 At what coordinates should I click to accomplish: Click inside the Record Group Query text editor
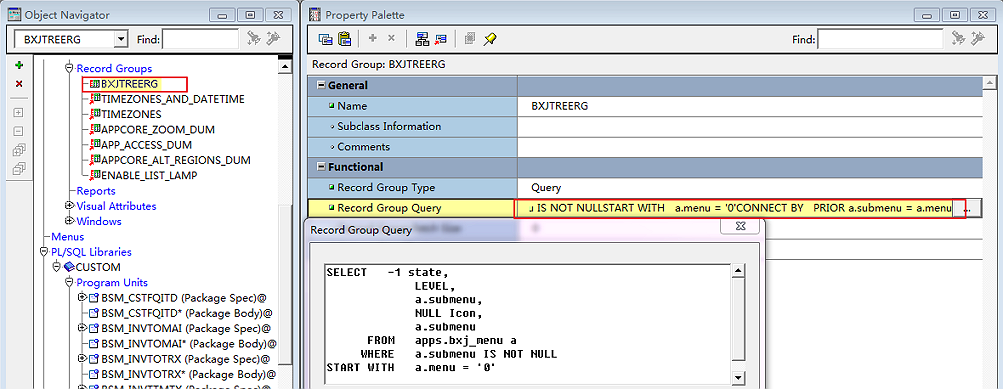(x=527, y=324)
